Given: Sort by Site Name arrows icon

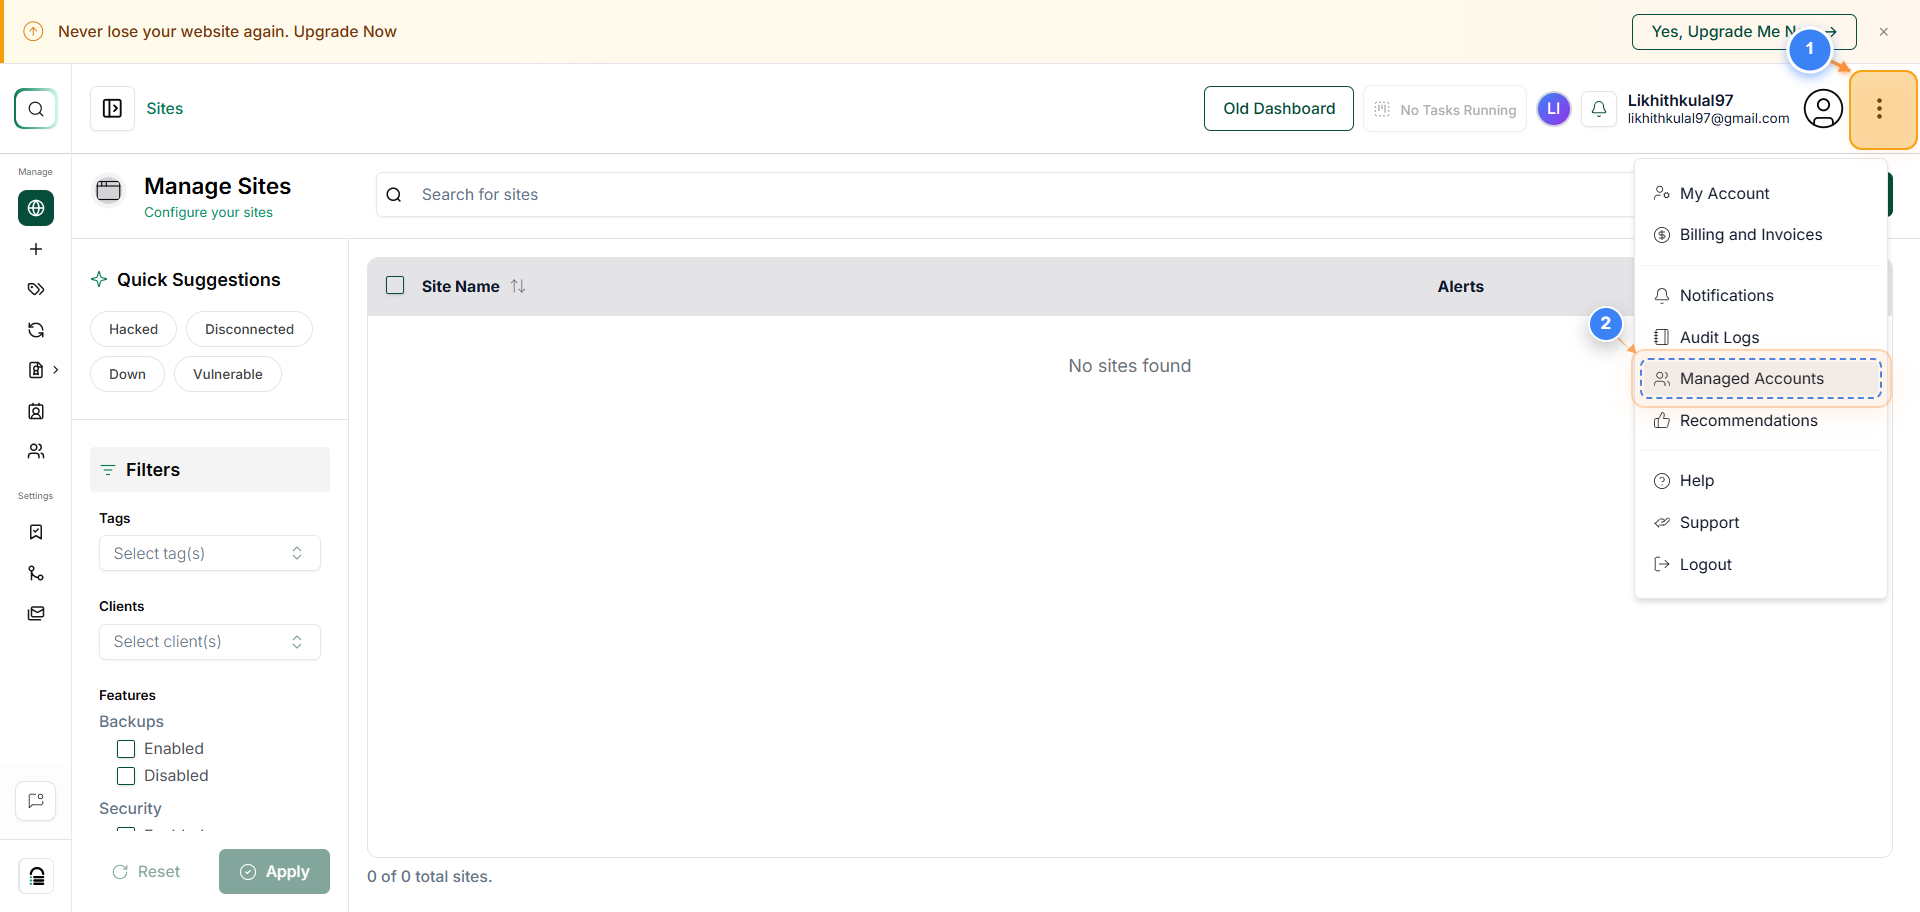Looking at the screenshot, I should pyautogui.click(x=518, y=286).
